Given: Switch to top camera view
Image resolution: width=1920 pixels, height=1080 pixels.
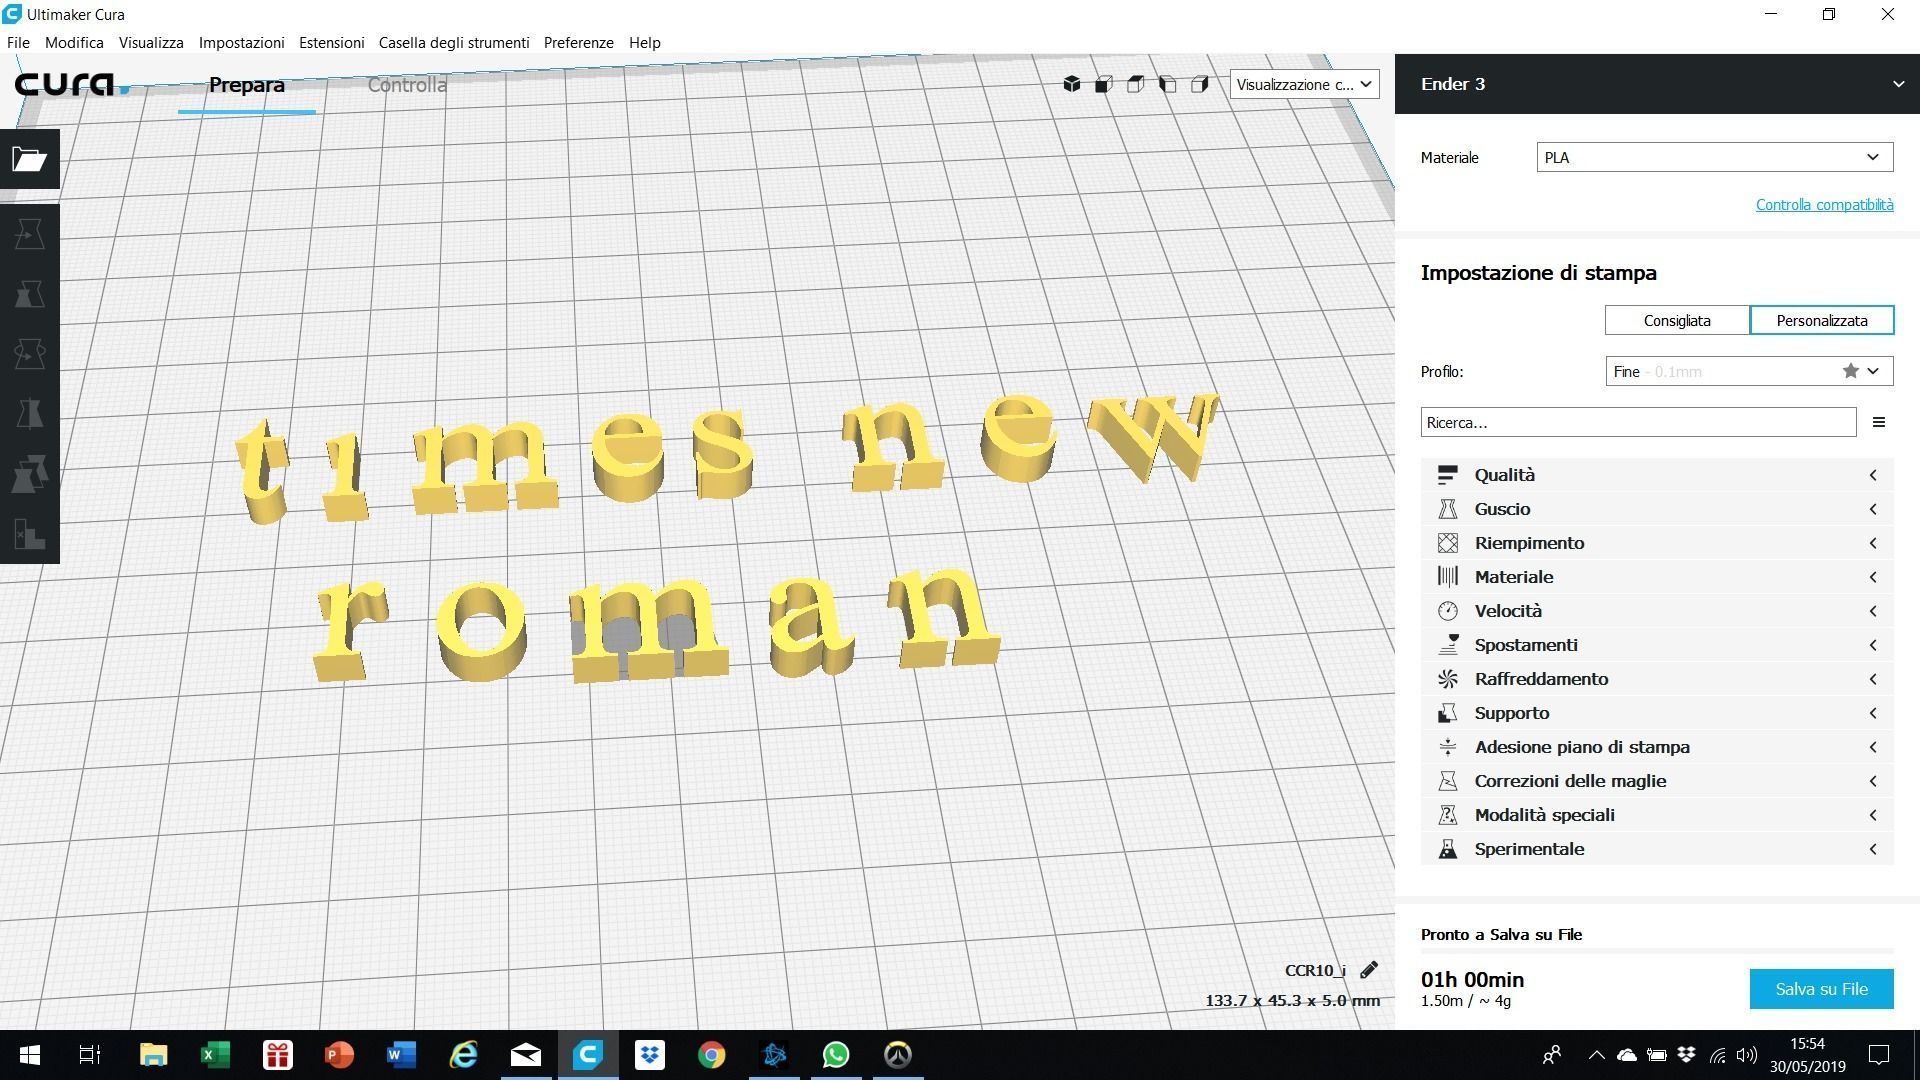Looking at the screenshot, I should click(1136, 84).
